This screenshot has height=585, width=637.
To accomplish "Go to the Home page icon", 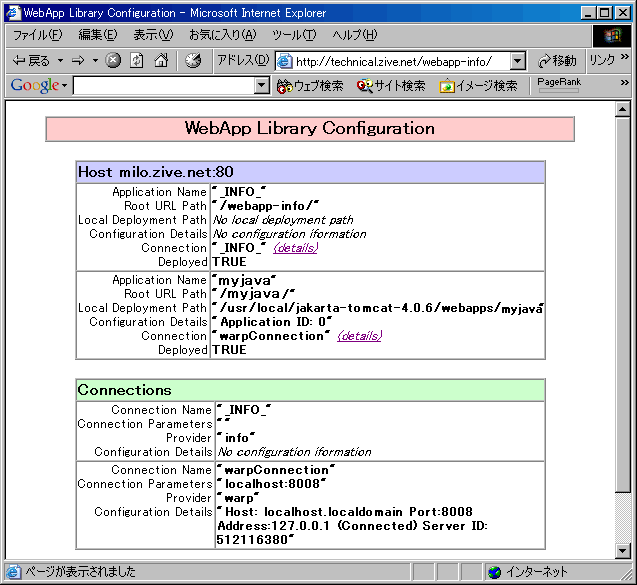I will click(161, 61).
